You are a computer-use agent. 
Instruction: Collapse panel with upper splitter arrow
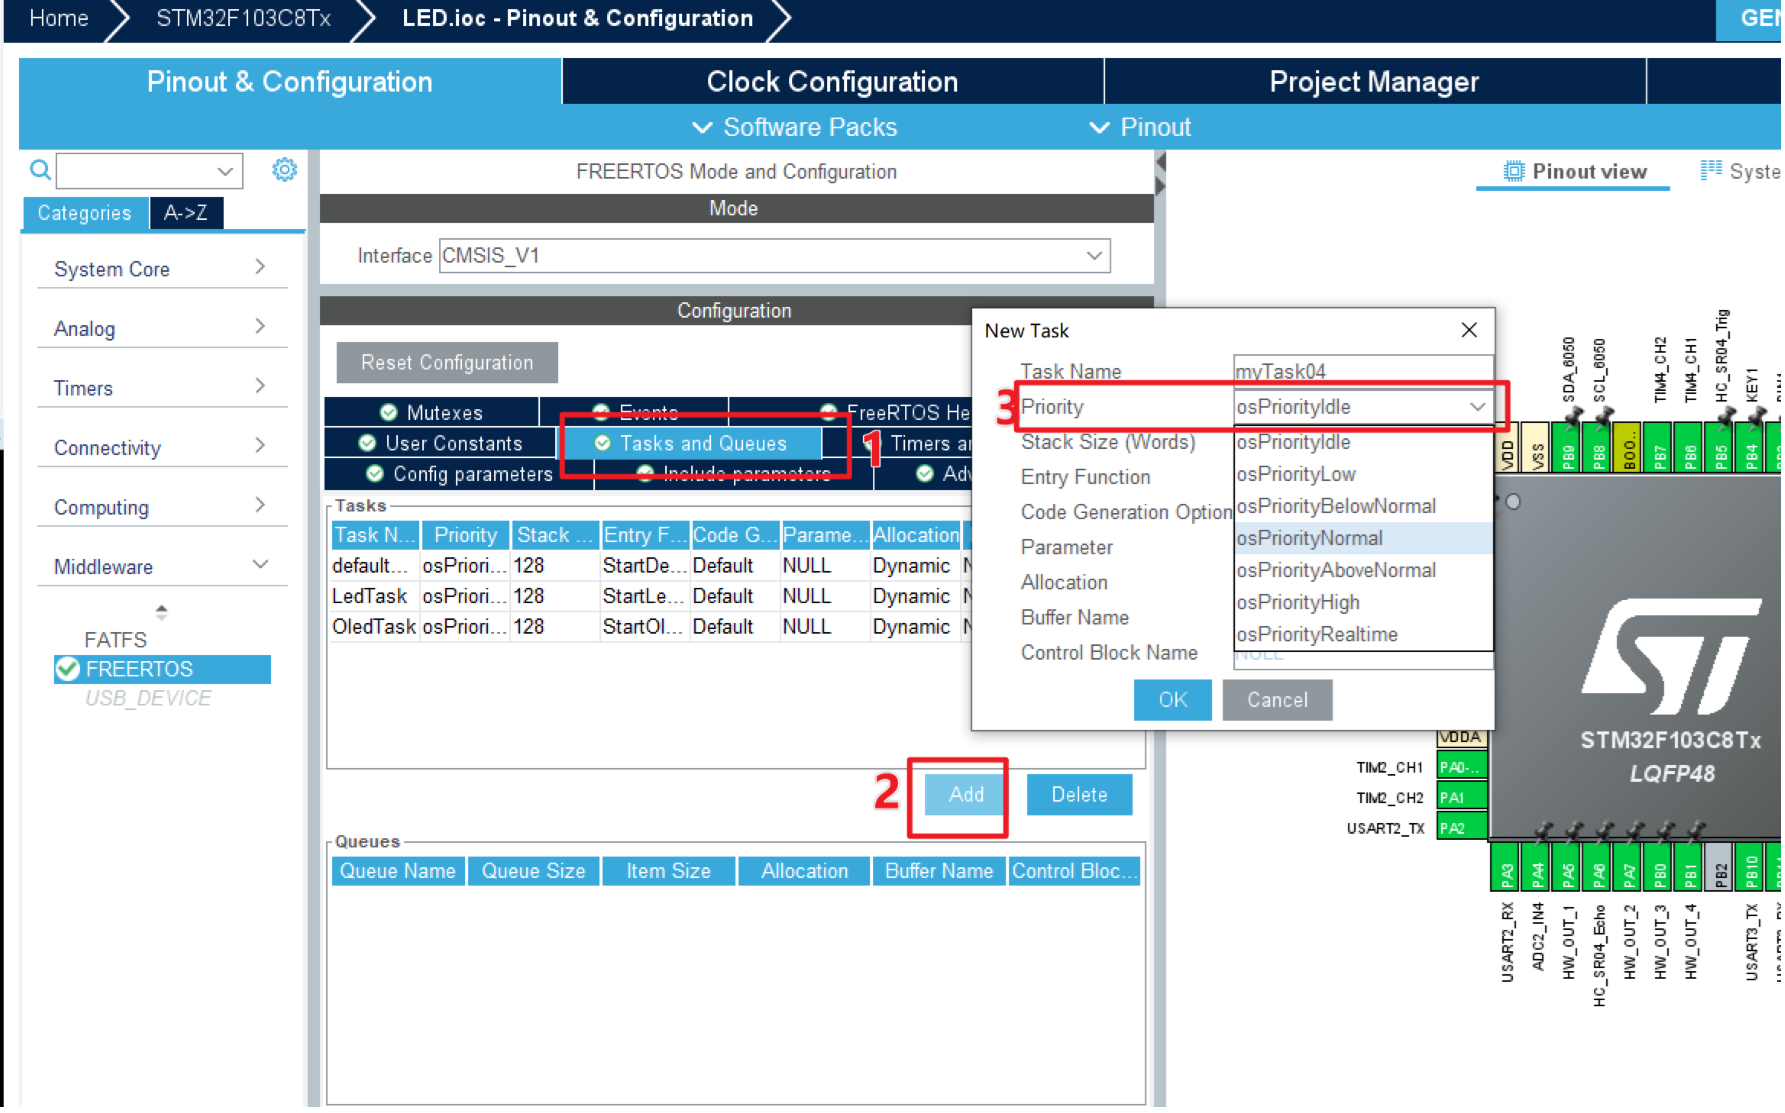coord(1160,161)
